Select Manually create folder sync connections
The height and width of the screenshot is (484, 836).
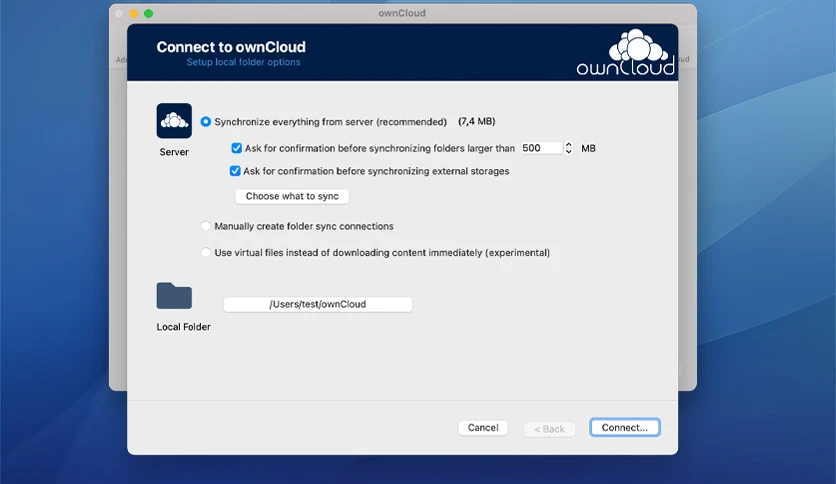coord(205,226)
